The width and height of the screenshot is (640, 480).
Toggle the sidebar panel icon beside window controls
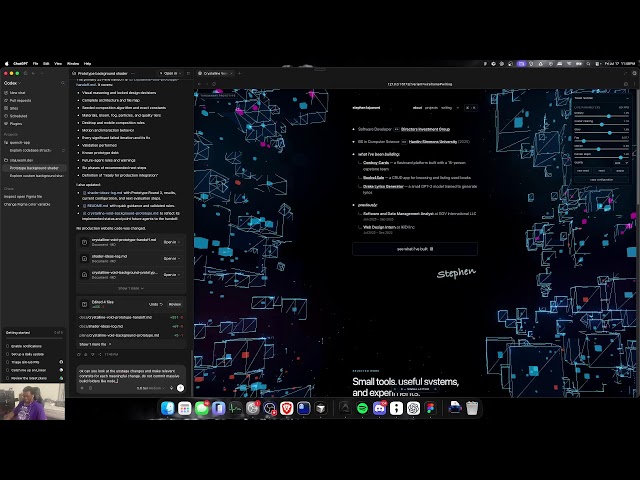(x=25, y=73)
